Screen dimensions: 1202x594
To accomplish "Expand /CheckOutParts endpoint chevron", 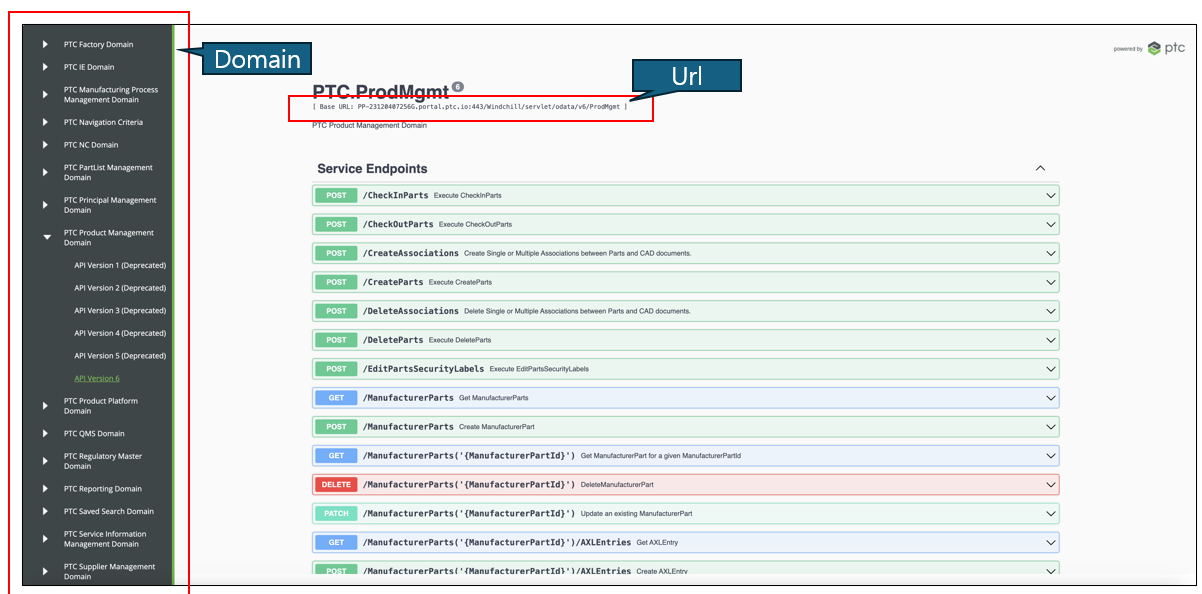I will click(x=1050, y=224).
